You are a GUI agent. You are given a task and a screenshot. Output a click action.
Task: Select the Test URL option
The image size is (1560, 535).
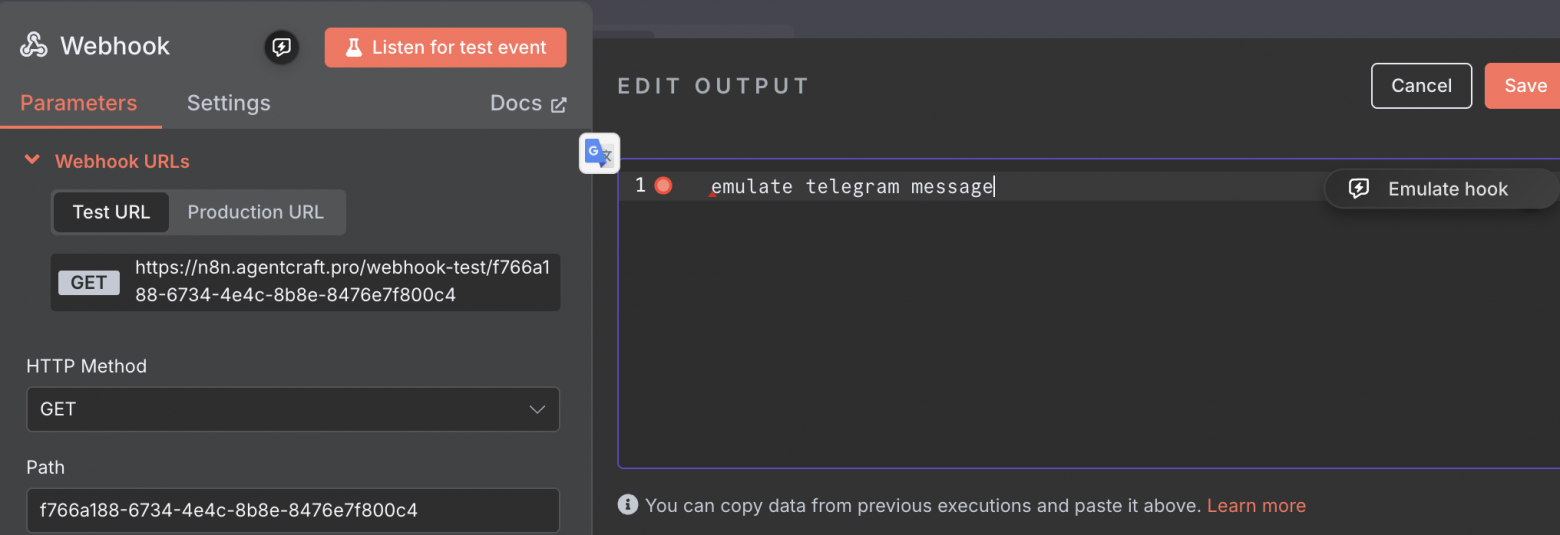tap(111, 212)
